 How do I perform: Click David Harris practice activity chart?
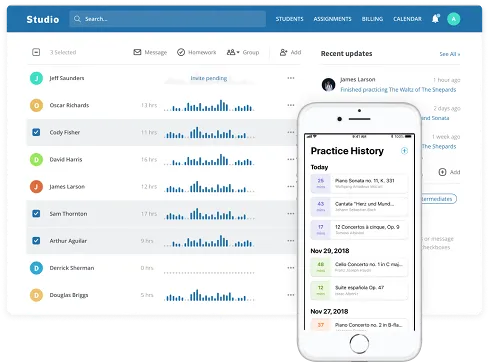(209, 160)
